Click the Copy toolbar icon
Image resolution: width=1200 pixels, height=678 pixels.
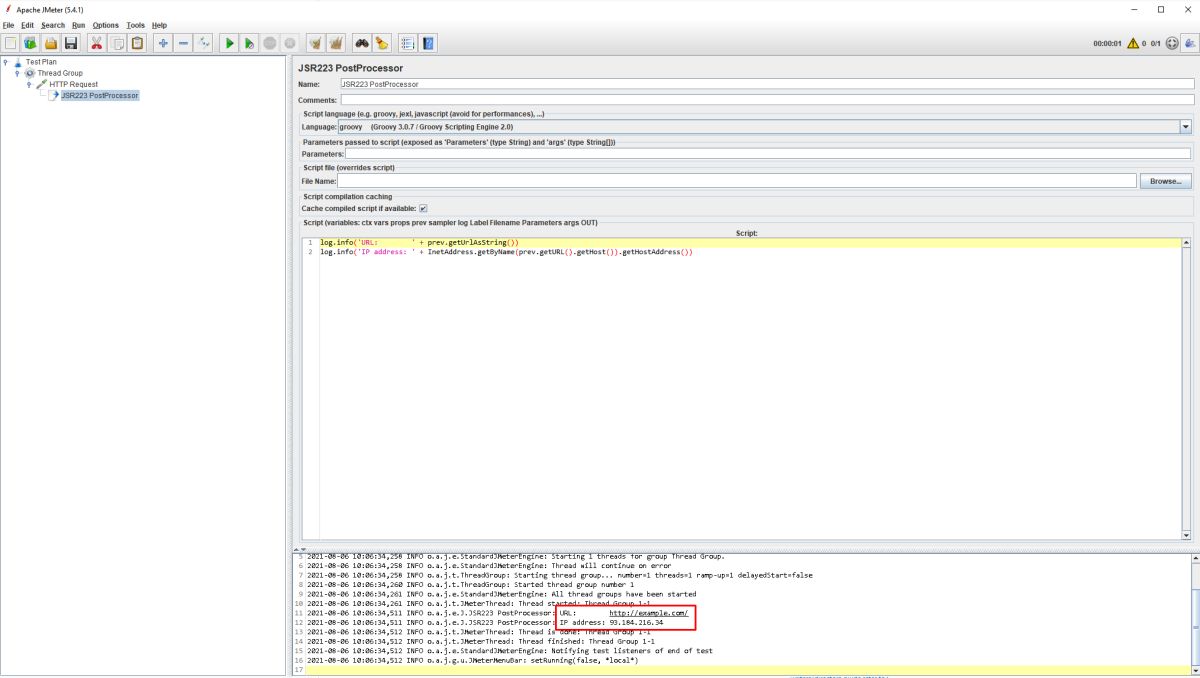coord(118,43)
